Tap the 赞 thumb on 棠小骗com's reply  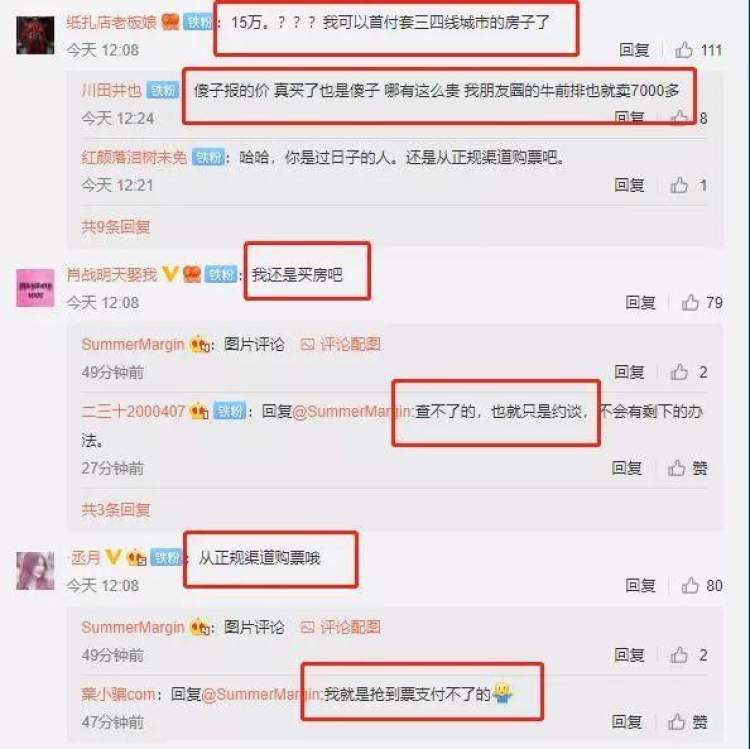click(676, 722)
